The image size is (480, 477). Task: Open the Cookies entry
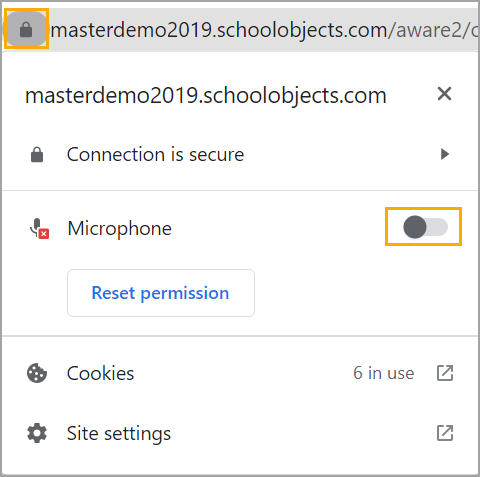pyautogui.click(x=240, y=373)
